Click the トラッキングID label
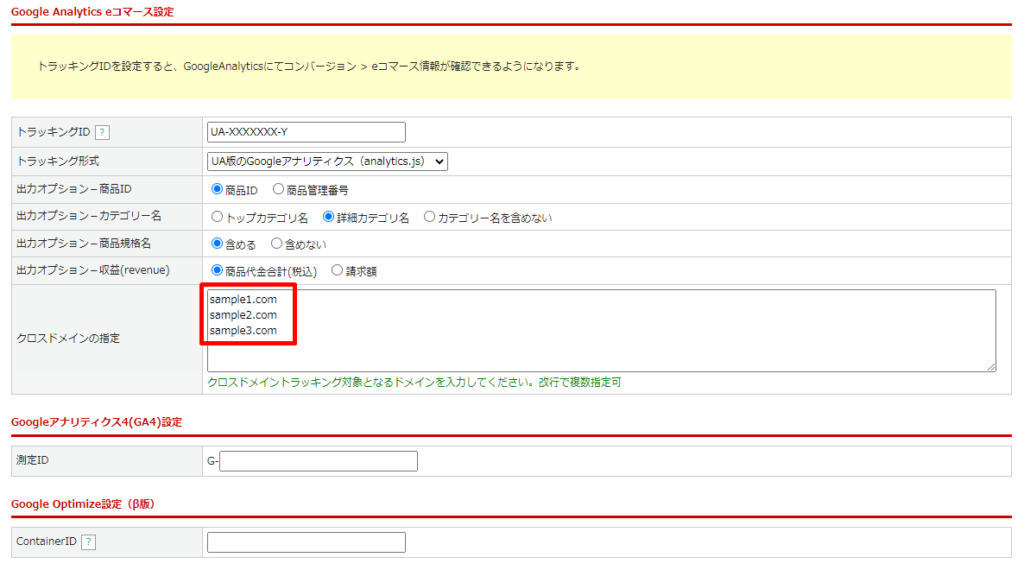The image size is (1024, 570). [54, 132]
